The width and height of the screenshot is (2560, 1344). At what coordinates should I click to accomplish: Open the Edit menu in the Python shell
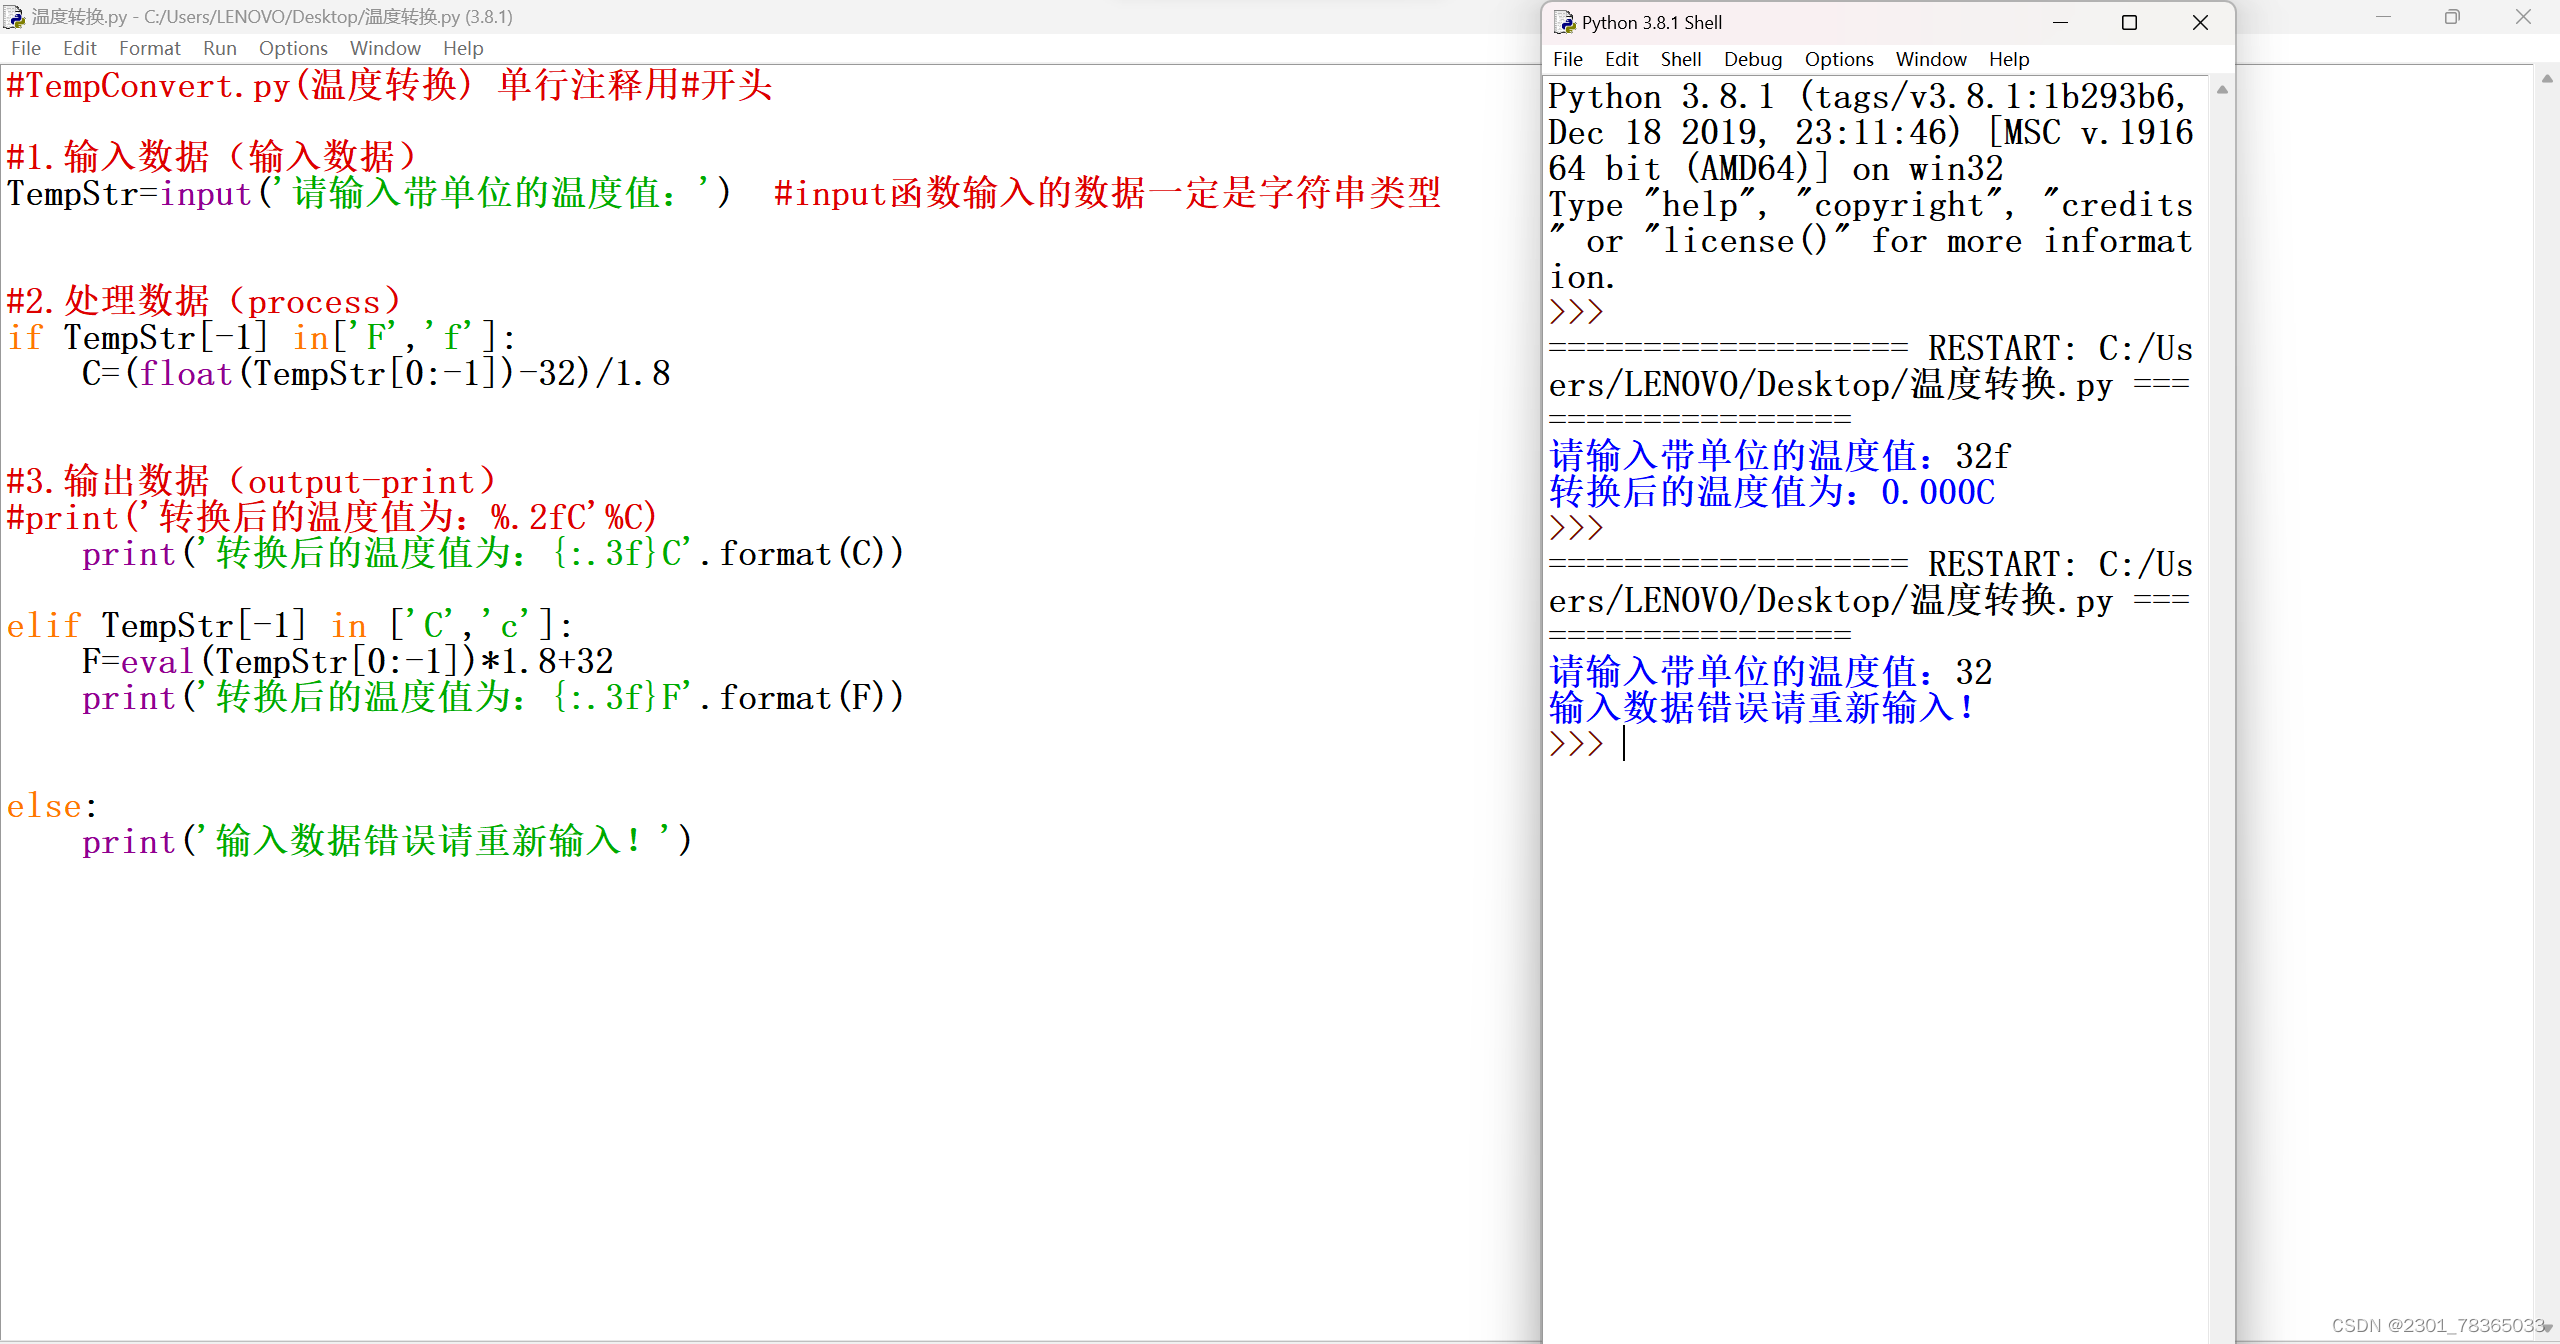pyautogui.click(x=1620, y=59)
